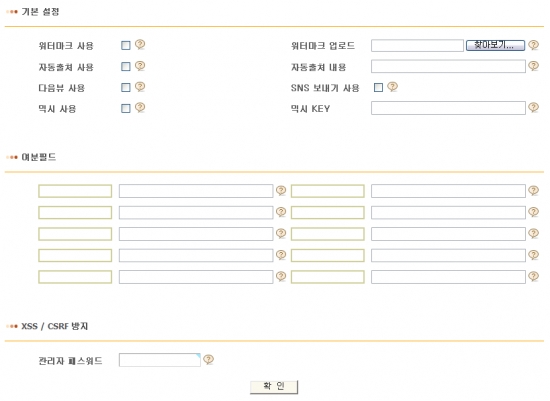Click into the 믹시 KEY text field

click(x=448, y=108)
